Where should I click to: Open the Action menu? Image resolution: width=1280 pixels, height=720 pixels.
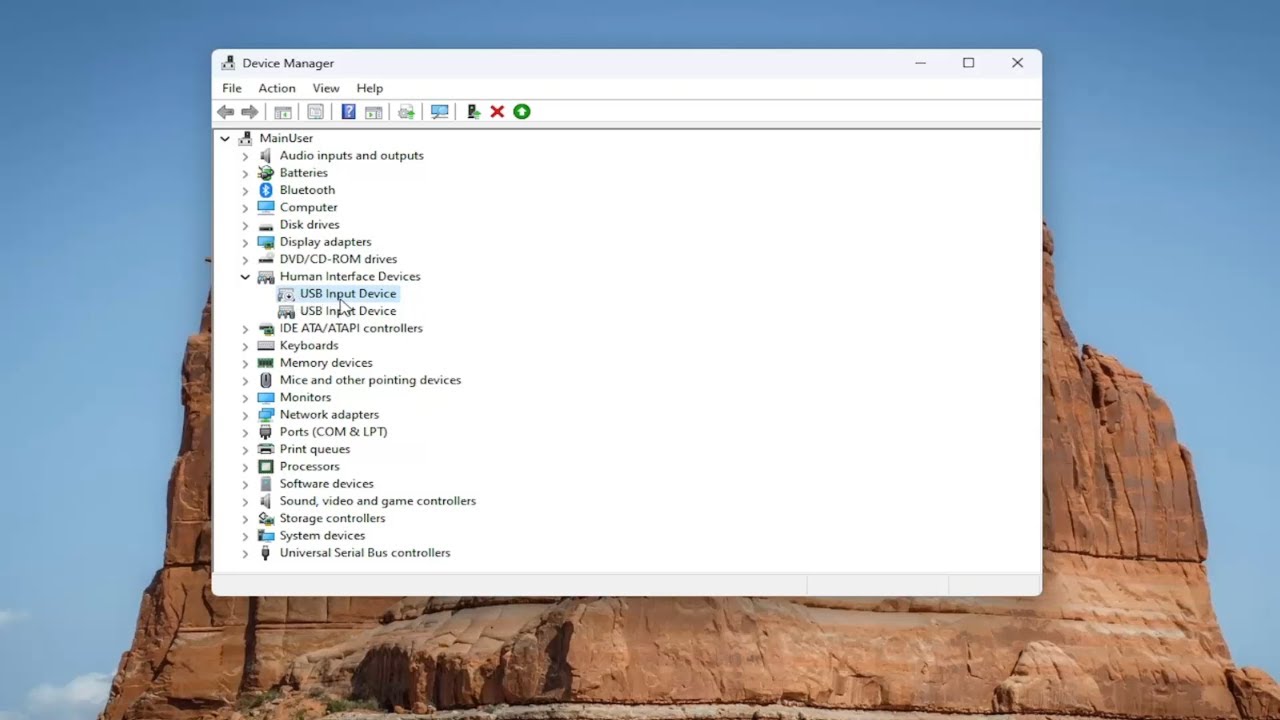click(x=277, y=88)
